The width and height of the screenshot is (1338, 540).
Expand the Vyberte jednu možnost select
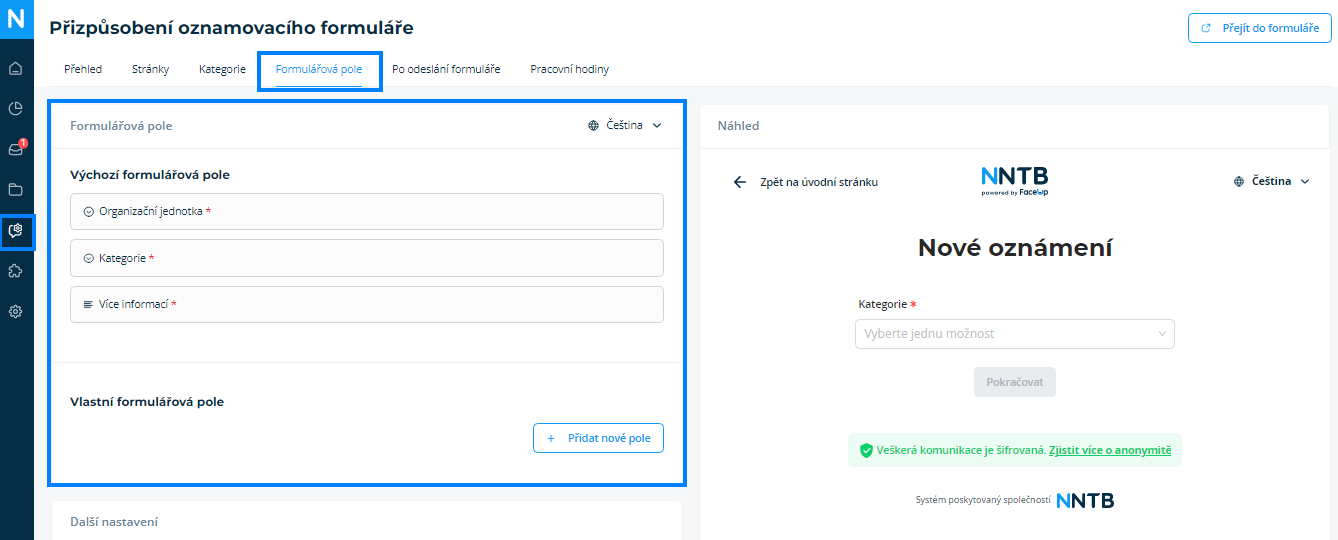coord(1014,334)
